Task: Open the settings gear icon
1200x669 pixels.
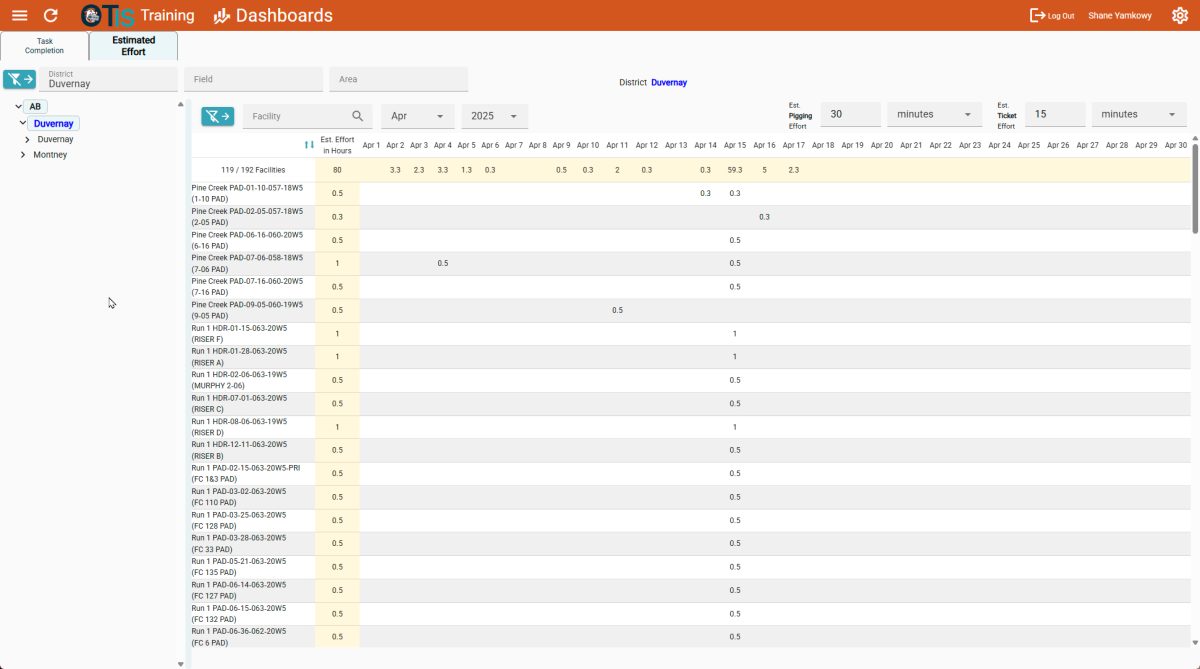Action: (1179, 15)
